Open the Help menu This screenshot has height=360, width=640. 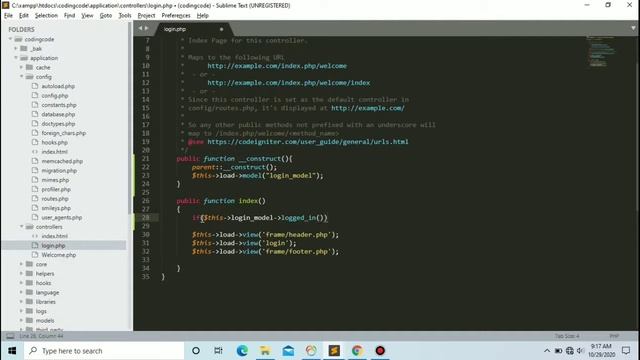[x=202, y=16]
